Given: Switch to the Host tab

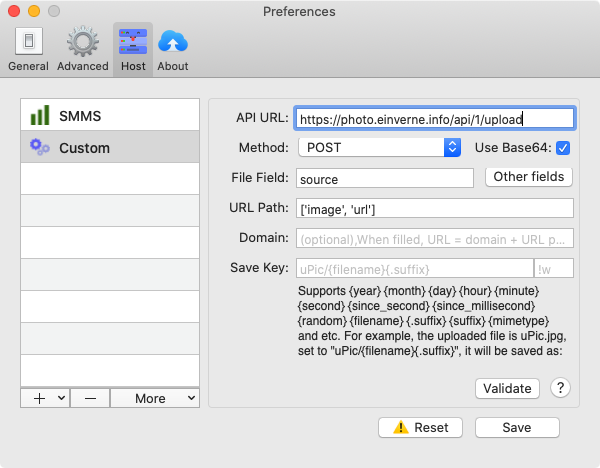Looking at the screenshot, I should [x=133, y=49].
